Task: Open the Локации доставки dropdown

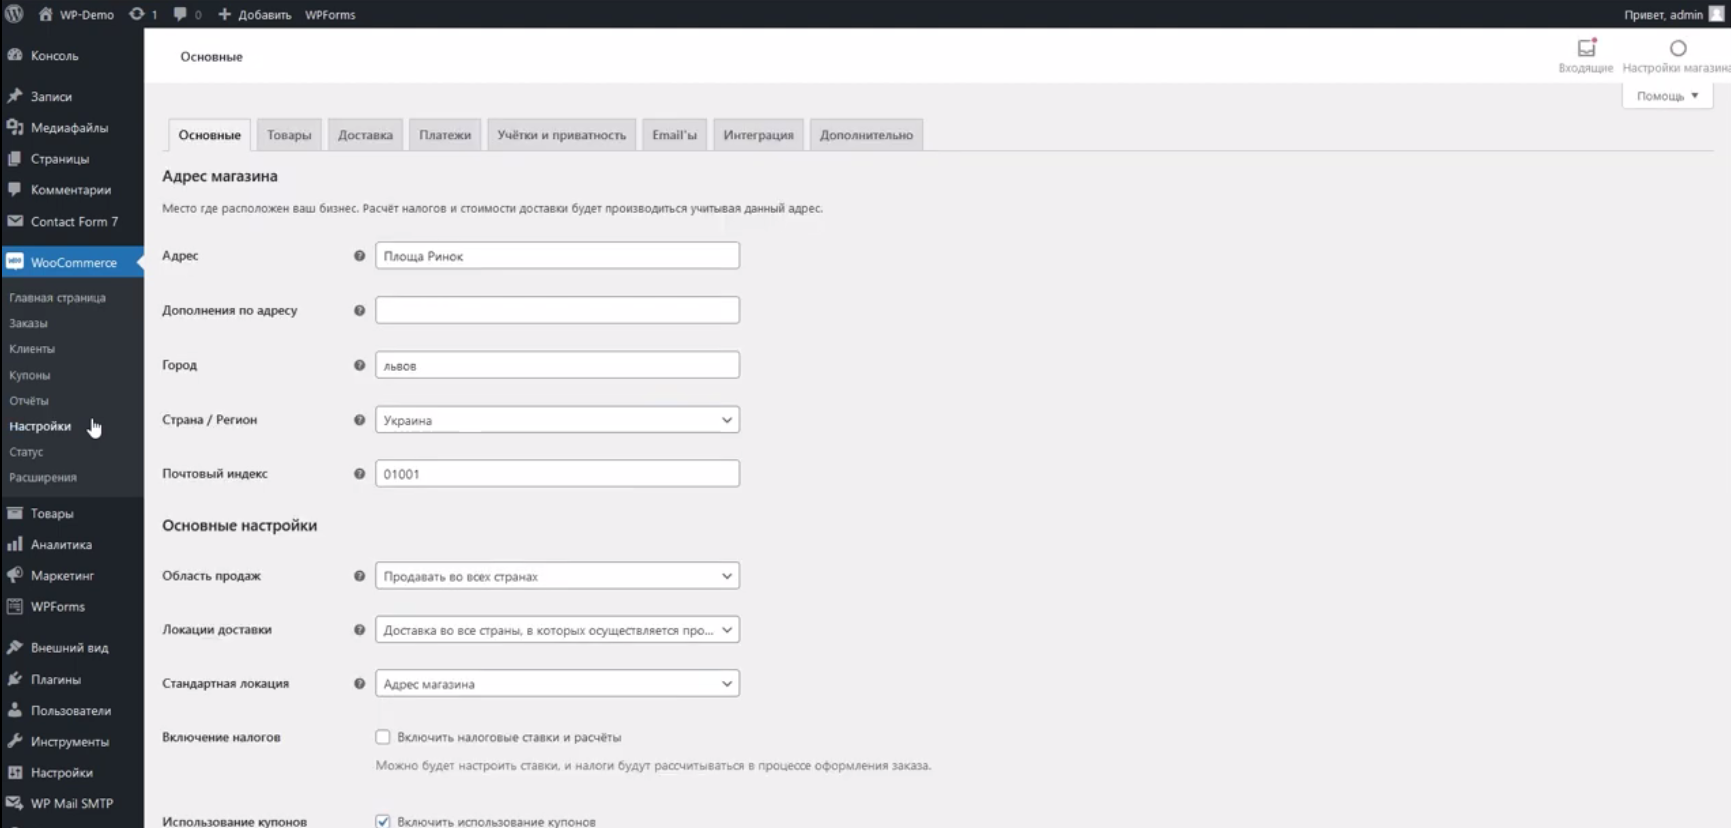Action: [557, 630]
